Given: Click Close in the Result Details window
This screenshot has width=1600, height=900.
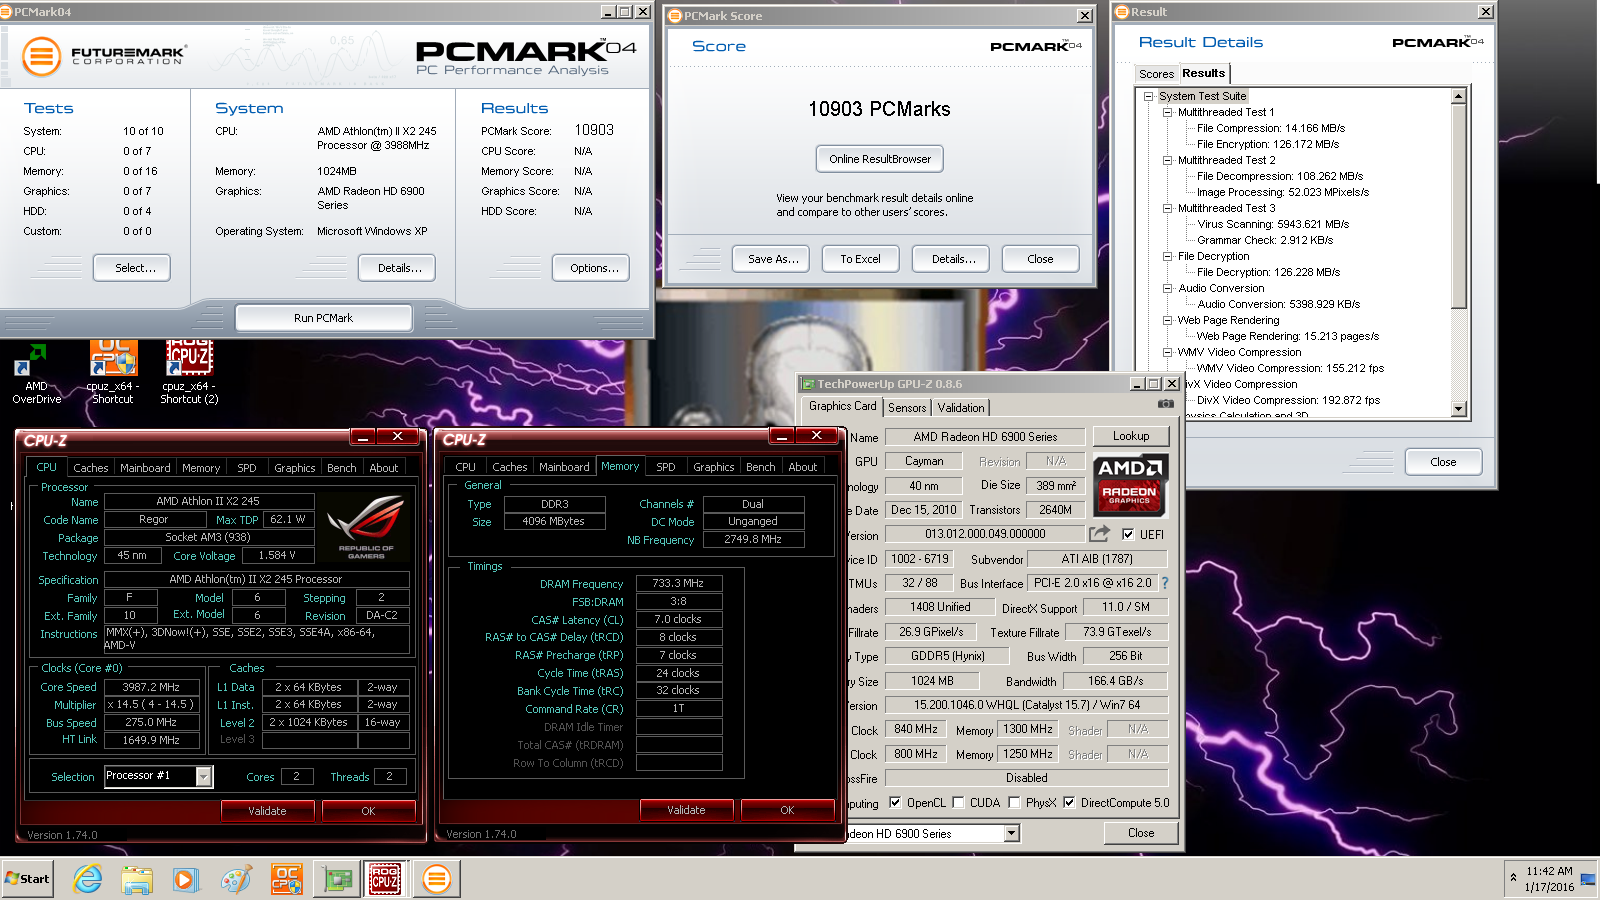Looking at the screenshot, I should coord(1443,462).
